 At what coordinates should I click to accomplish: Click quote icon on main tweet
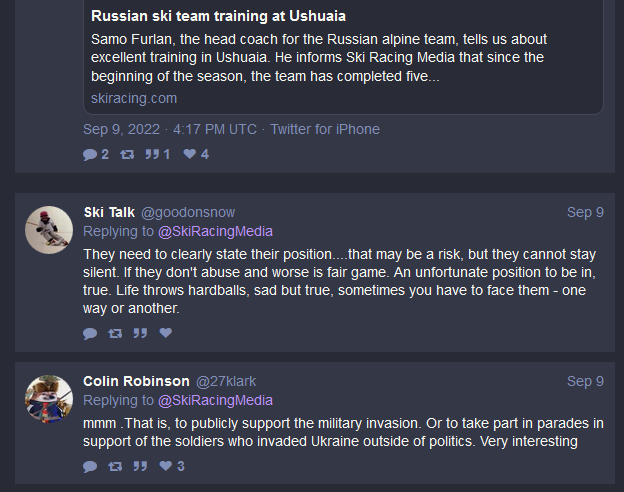153,154
